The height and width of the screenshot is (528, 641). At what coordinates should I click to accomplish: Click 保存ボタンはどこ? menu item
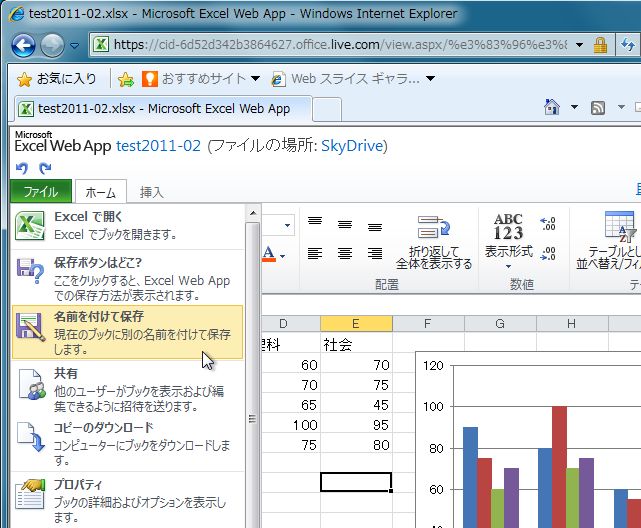pyautogui.click(x=127, y=278)
